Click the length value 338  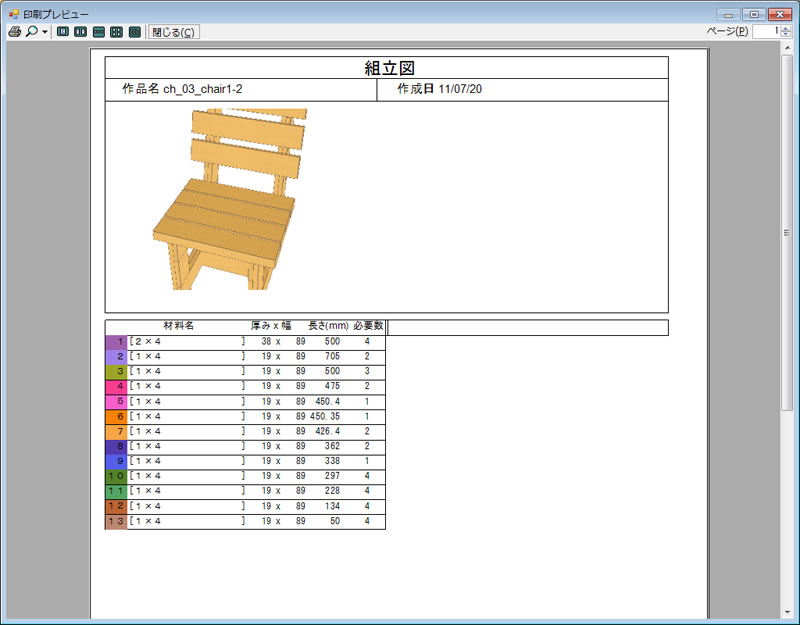(x=332, y=461)
